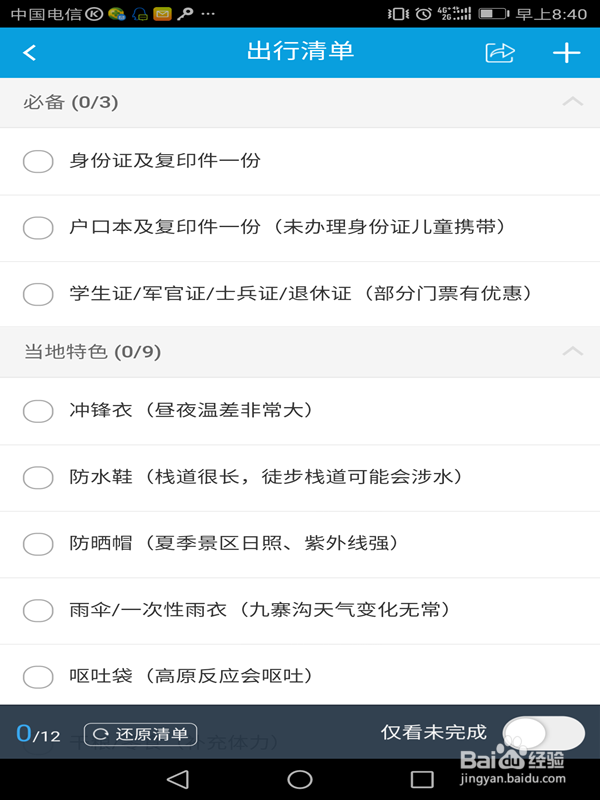This screenshot has height=800, width=600.
Task: Tap the Android back navigation icon
Action: point(177,779)
